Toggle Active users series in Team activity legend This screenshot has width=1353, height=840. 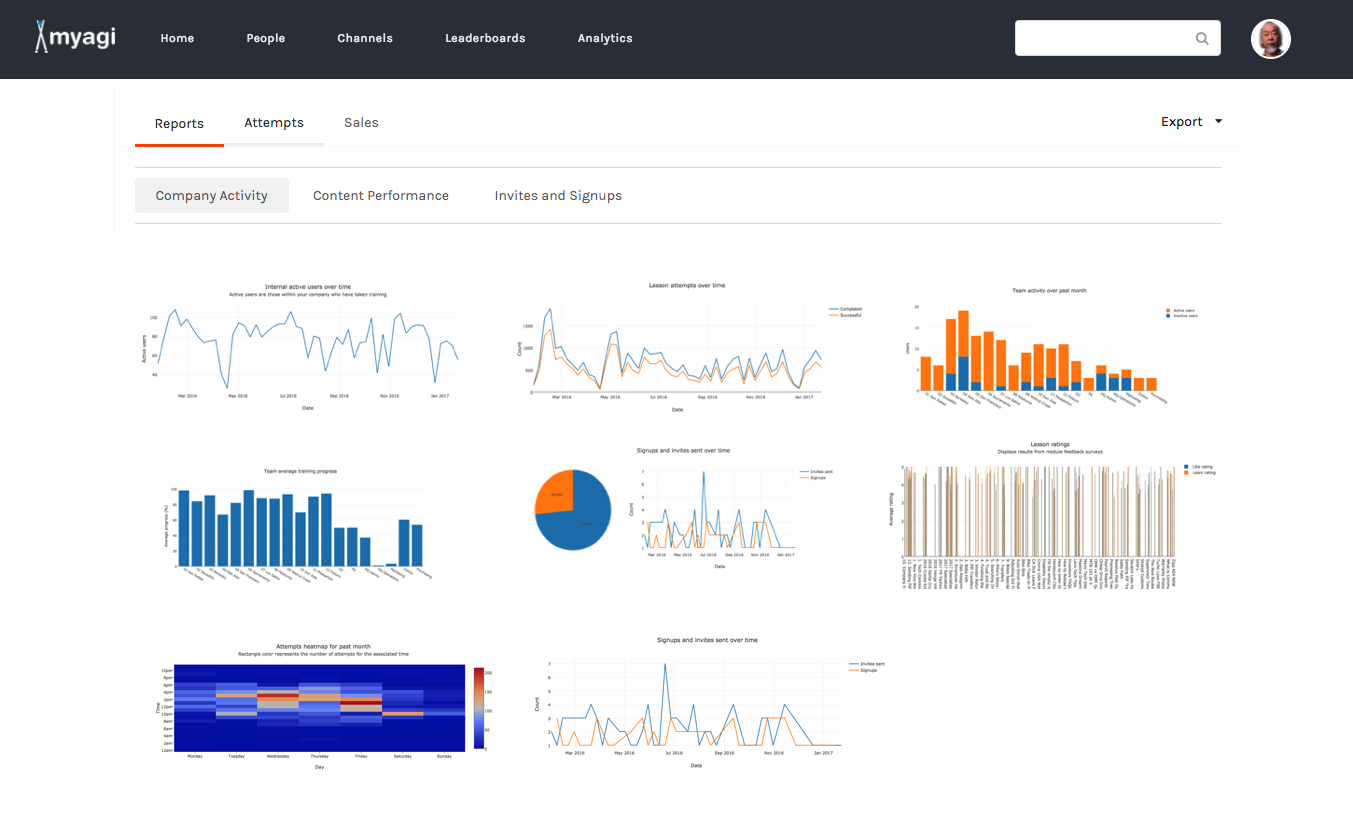coord(1182,310)
